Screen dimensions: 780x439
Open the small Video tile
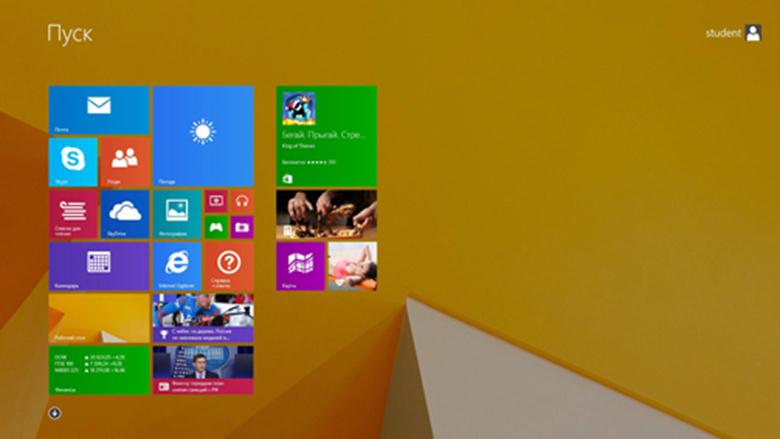(x=216, y=201)
